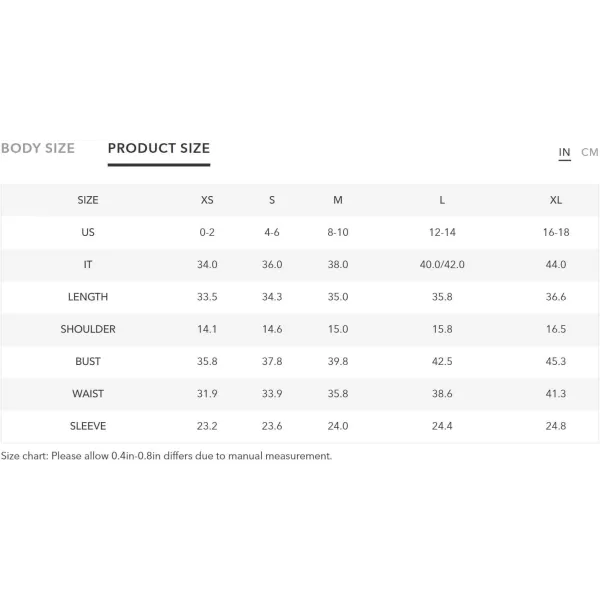Viewport: 600px width, 600px height.
Task: Select the S column header
Action: [x=272, y=200]
